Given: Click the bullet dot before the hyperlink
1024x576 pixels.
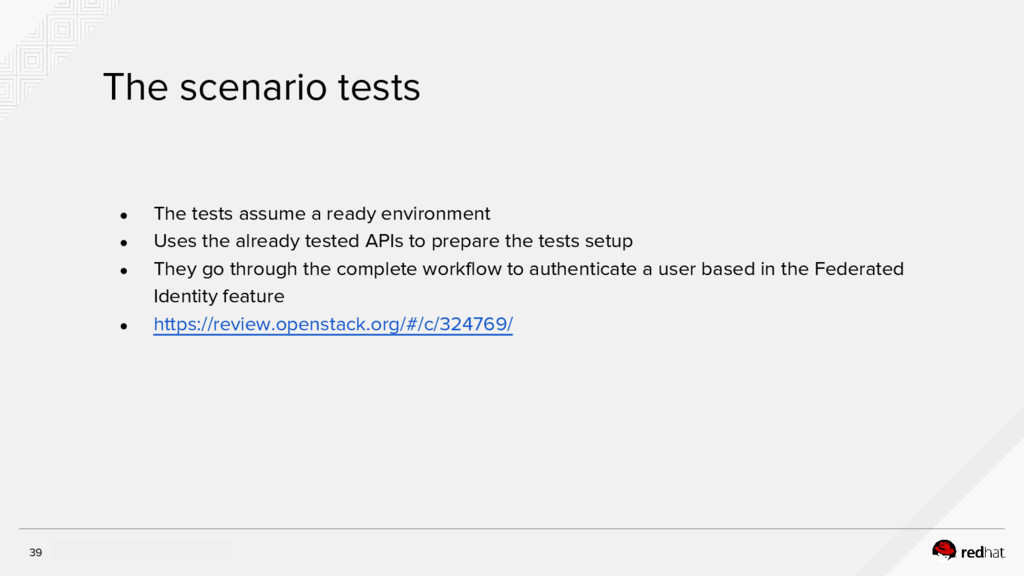Looking at the screenshot, I should click(124, 327).
